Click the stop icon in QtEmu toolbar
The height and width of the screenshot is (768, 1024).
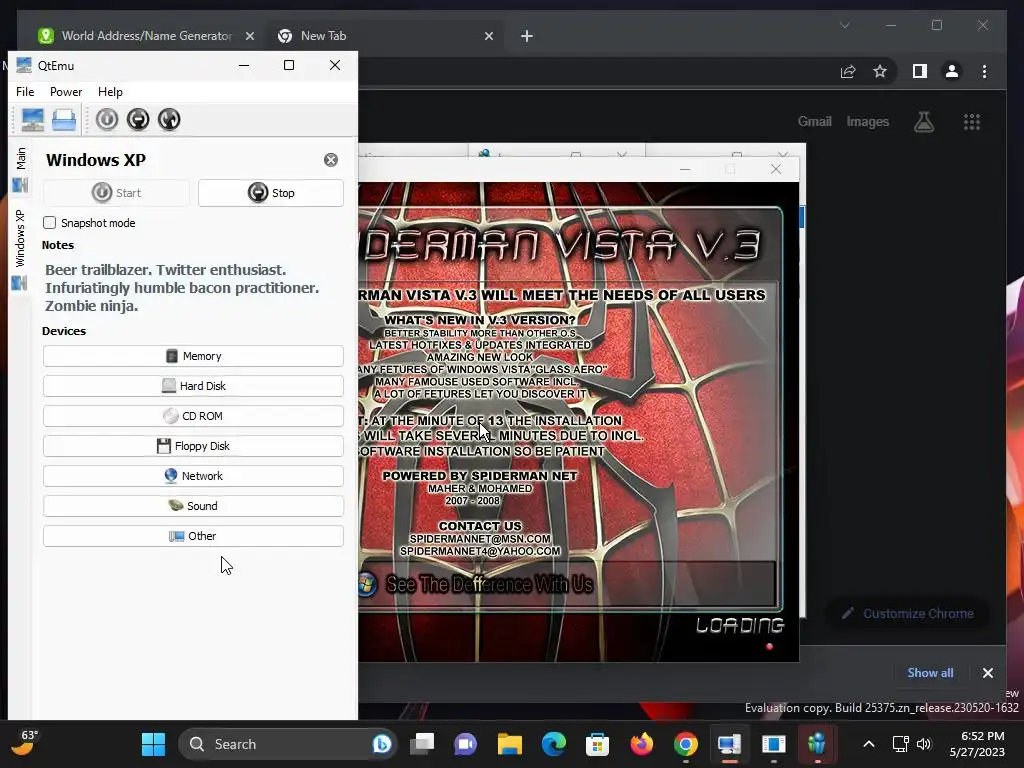tap(138, 120)
